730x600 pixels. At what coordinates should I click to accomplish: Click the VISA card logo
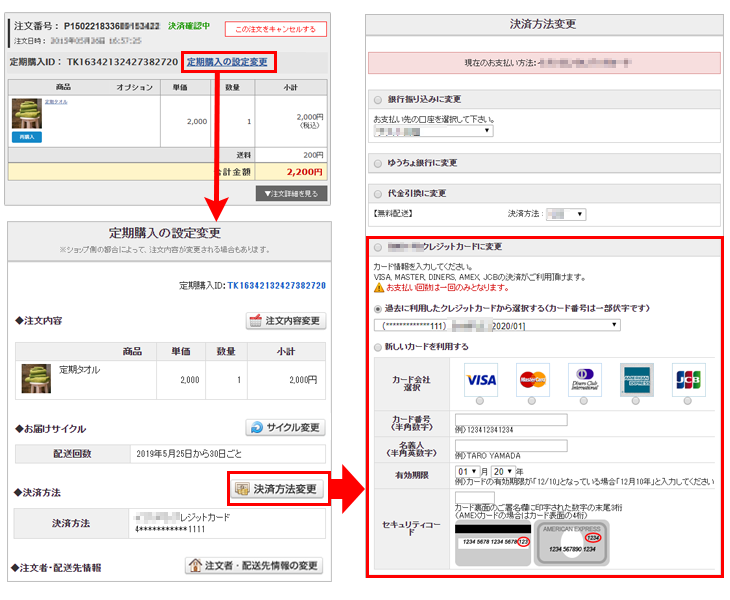click(481, 380)
